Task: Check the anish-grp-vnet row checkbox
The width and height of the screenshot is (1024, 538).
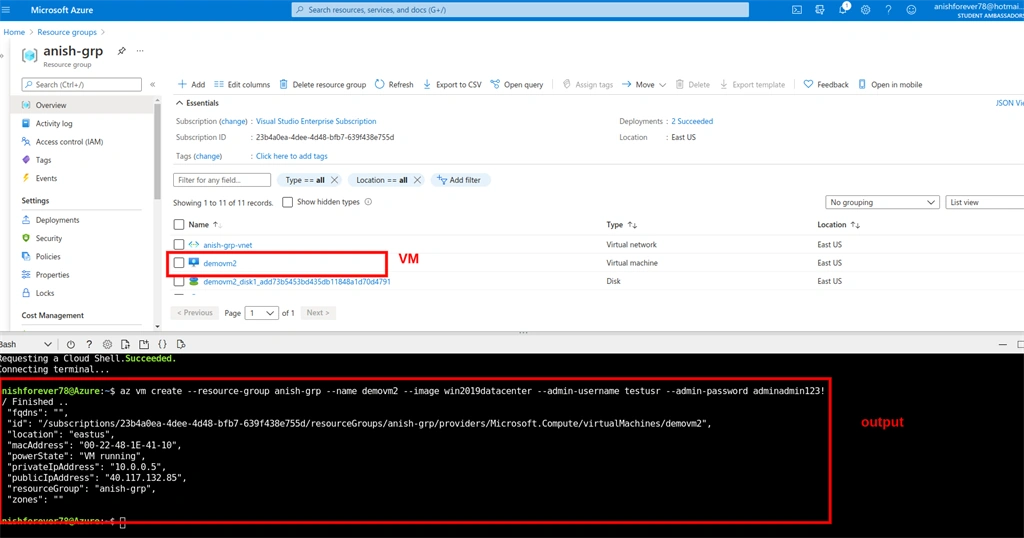Action: (x=179, y=244)
